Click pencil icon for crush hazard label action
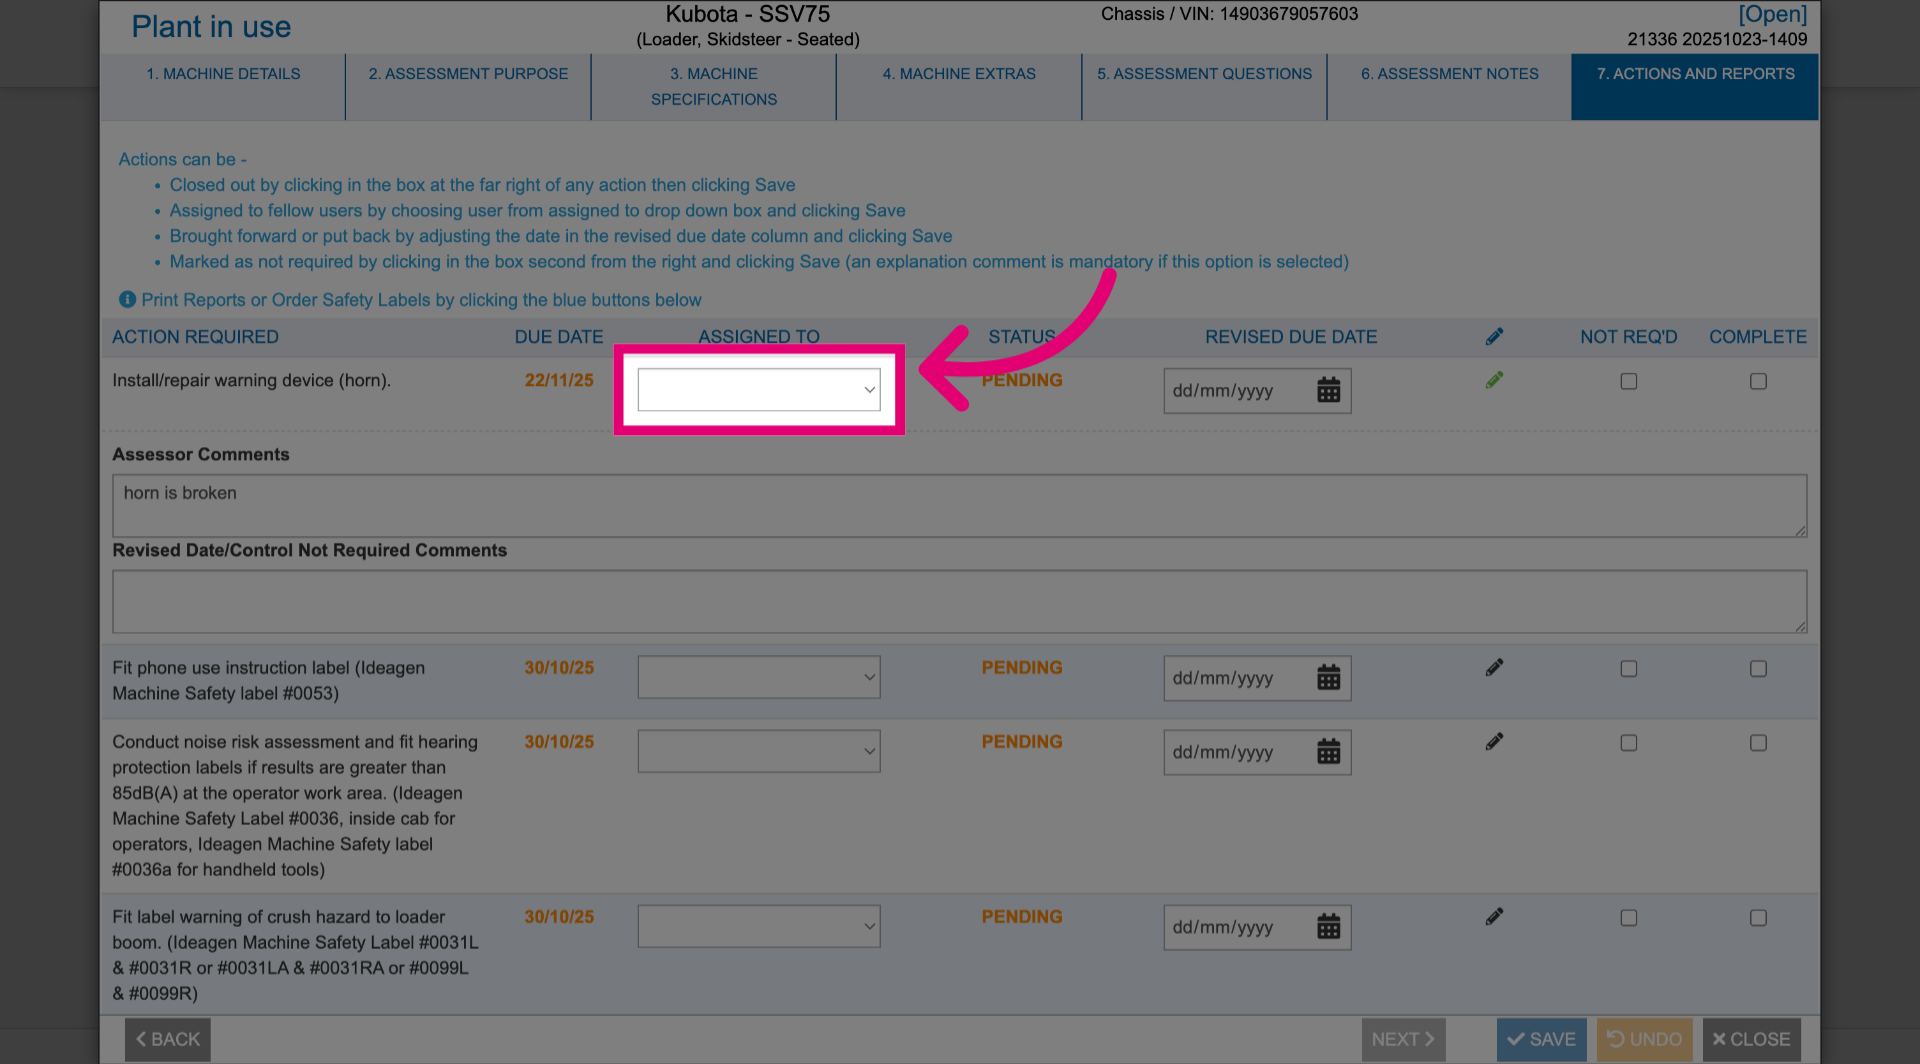The image size is (1920, 1064). point(1494,916)
